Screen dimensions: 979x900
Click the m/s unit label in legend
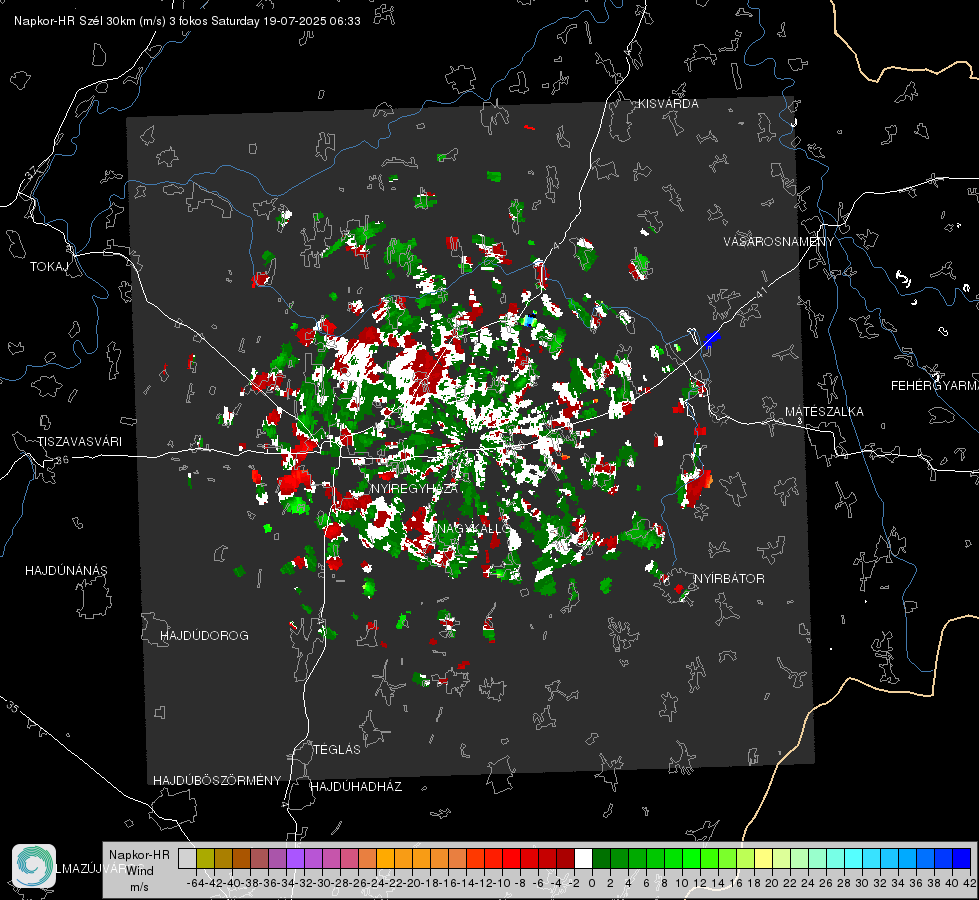click(139, 886)
